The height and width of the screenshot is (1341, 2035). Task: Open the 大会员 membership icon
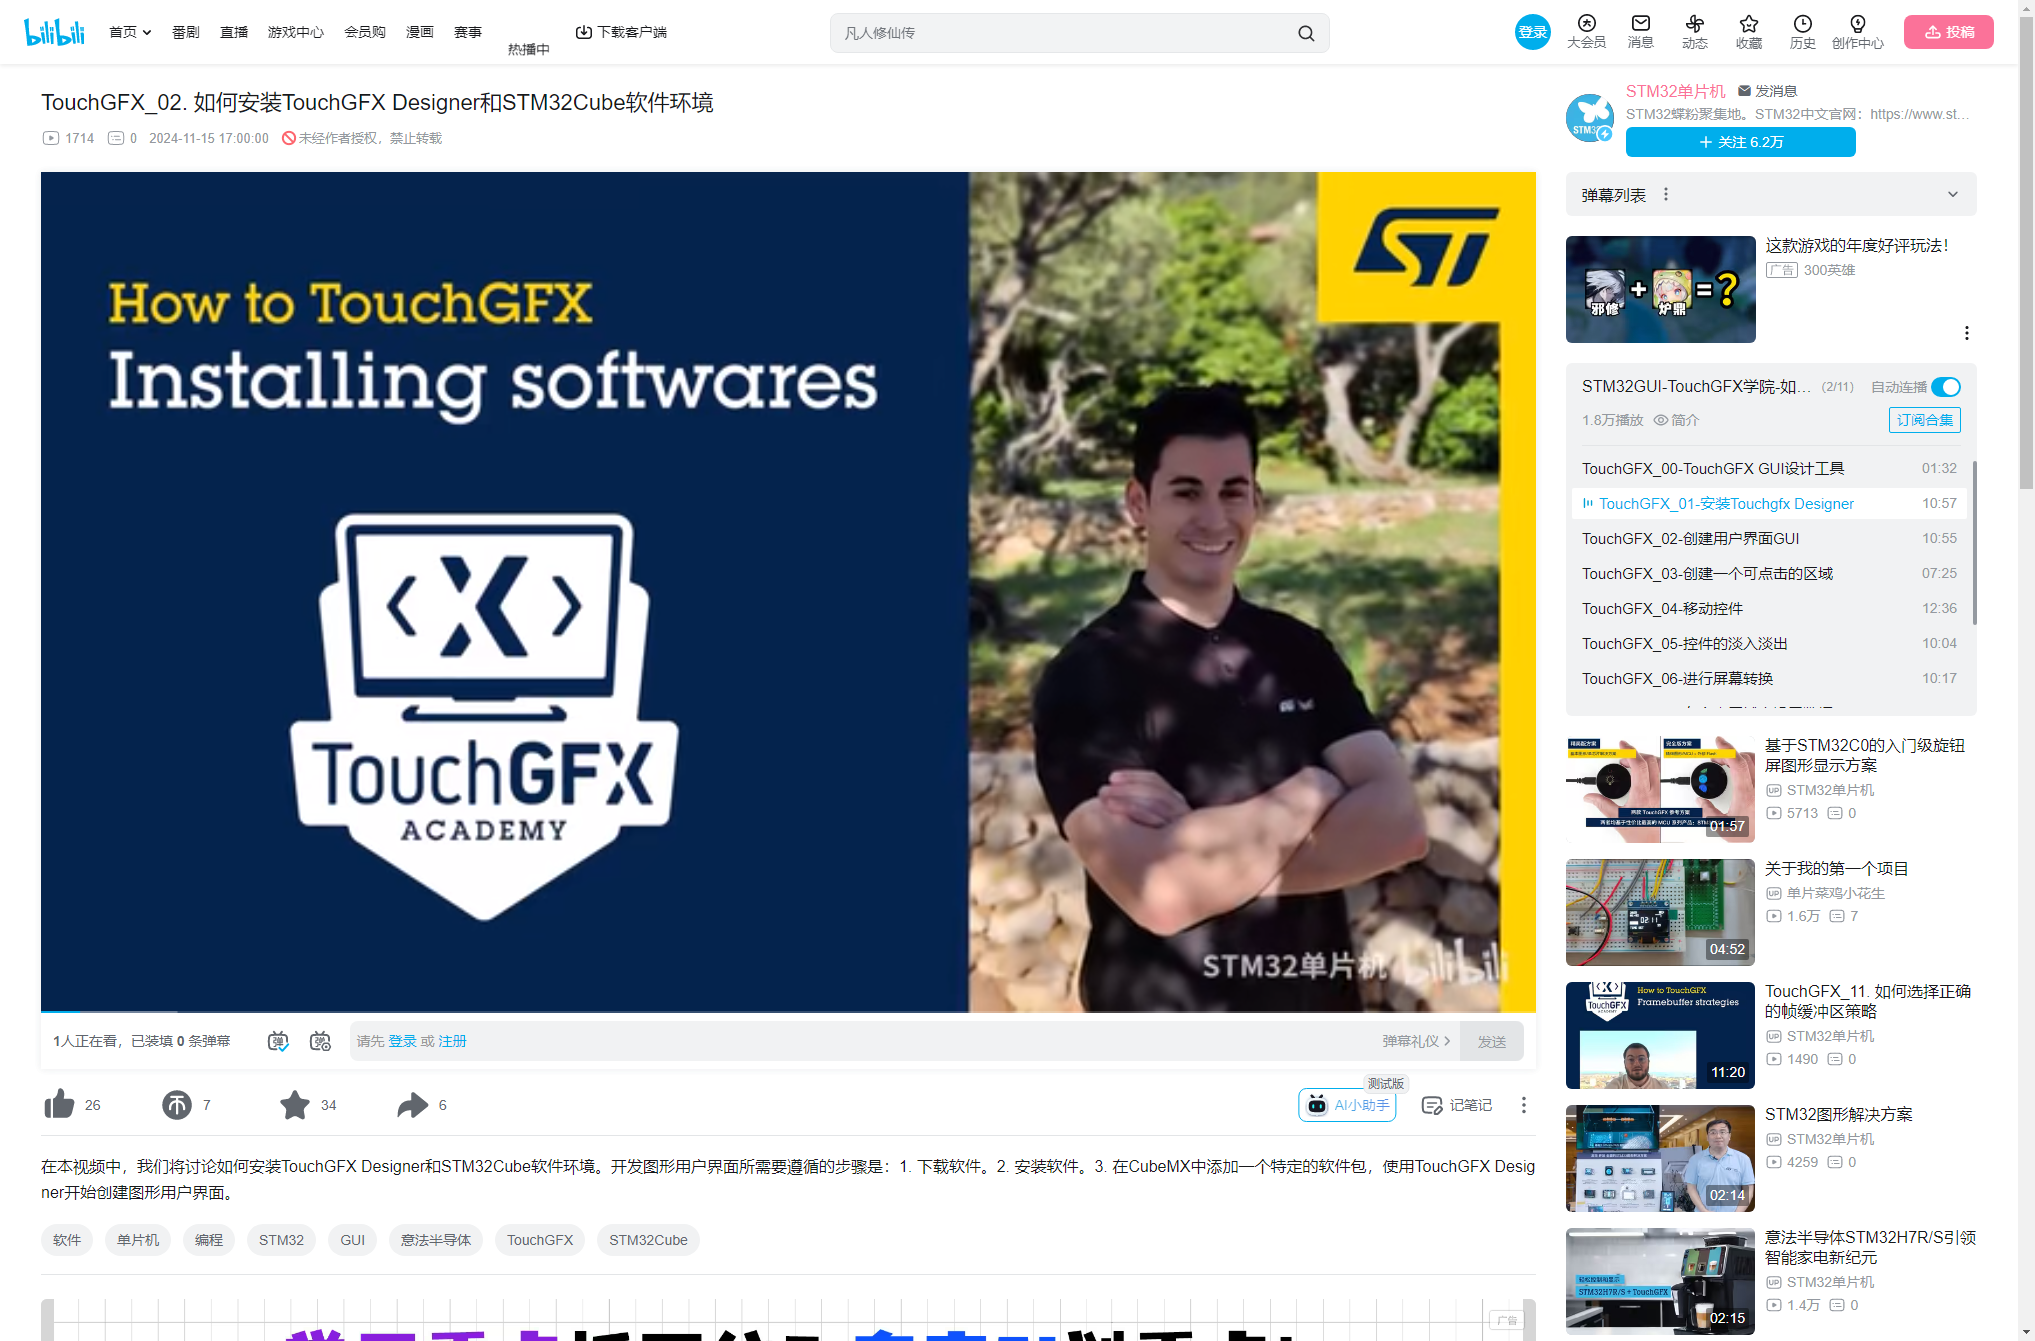point(1586,31)
